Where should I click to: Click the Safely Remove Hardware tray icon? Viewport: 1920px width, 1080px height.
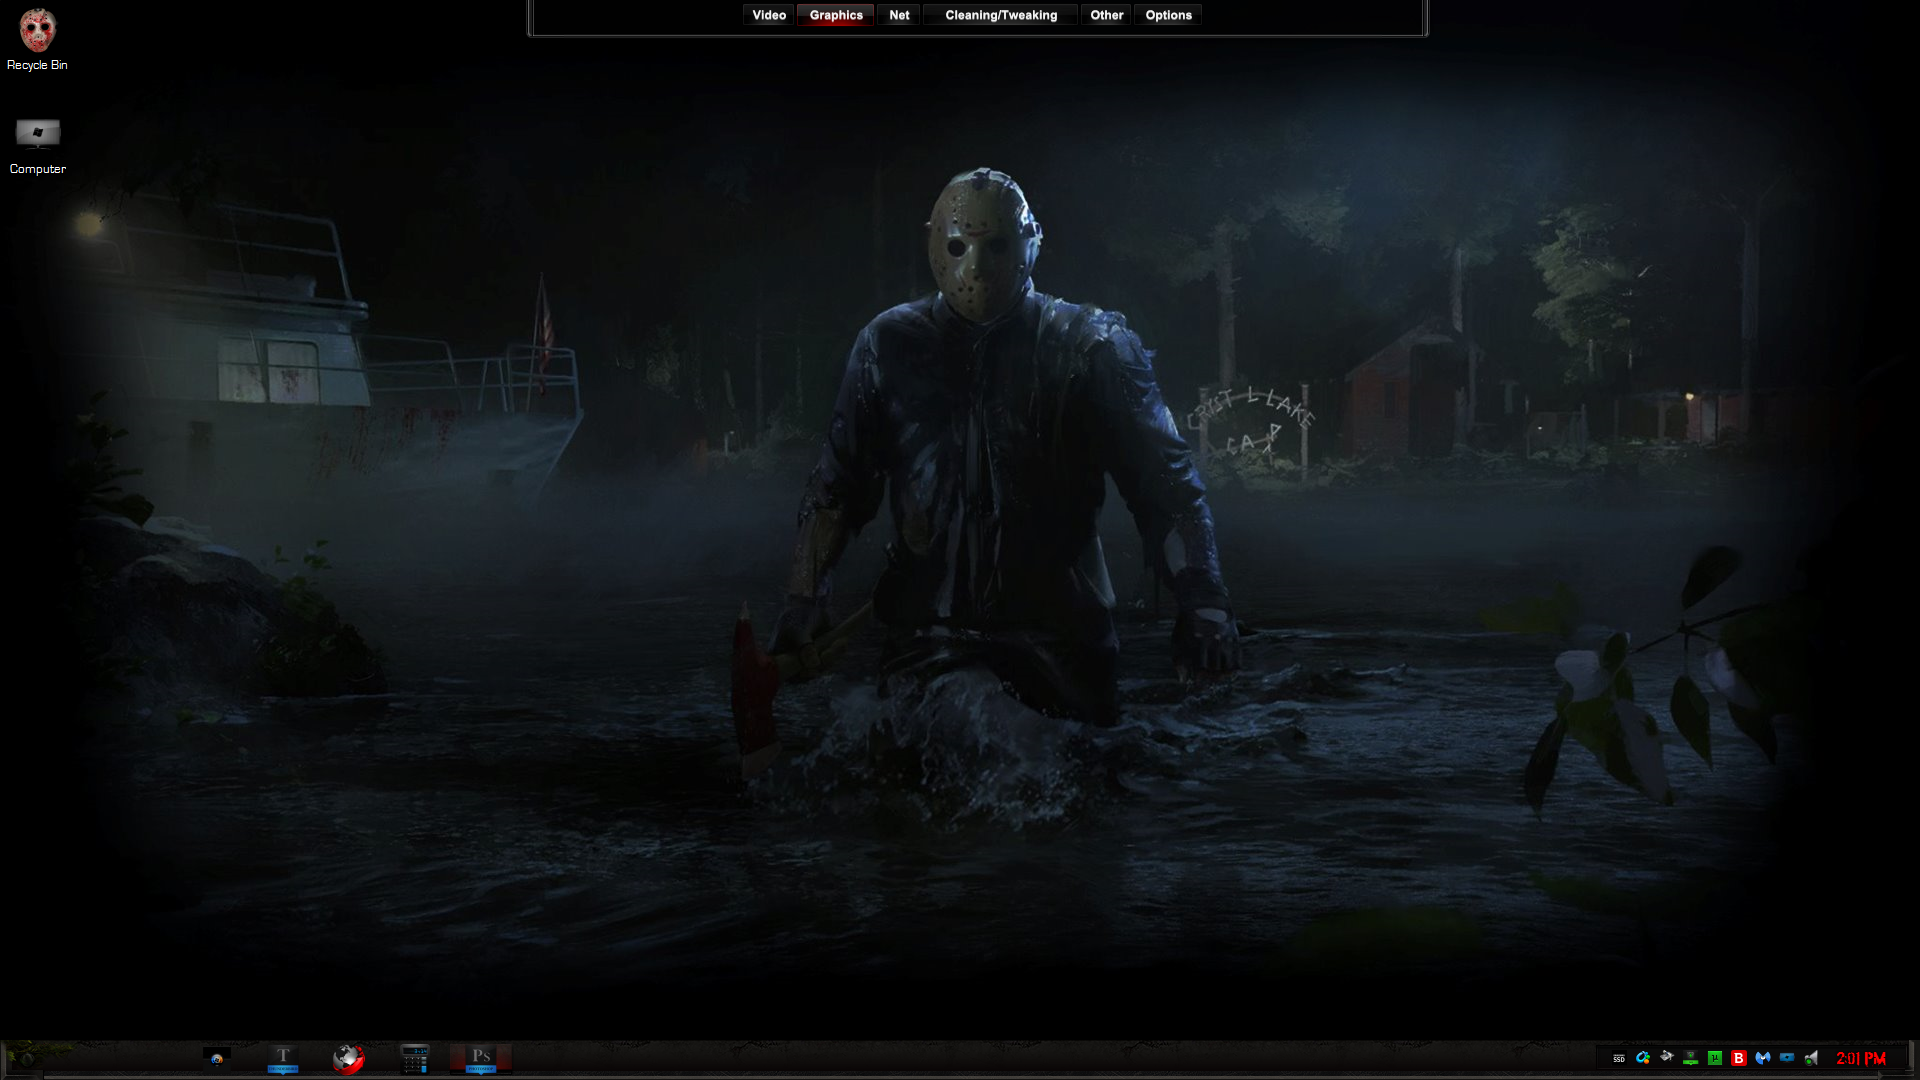tap(1667, 1057)
